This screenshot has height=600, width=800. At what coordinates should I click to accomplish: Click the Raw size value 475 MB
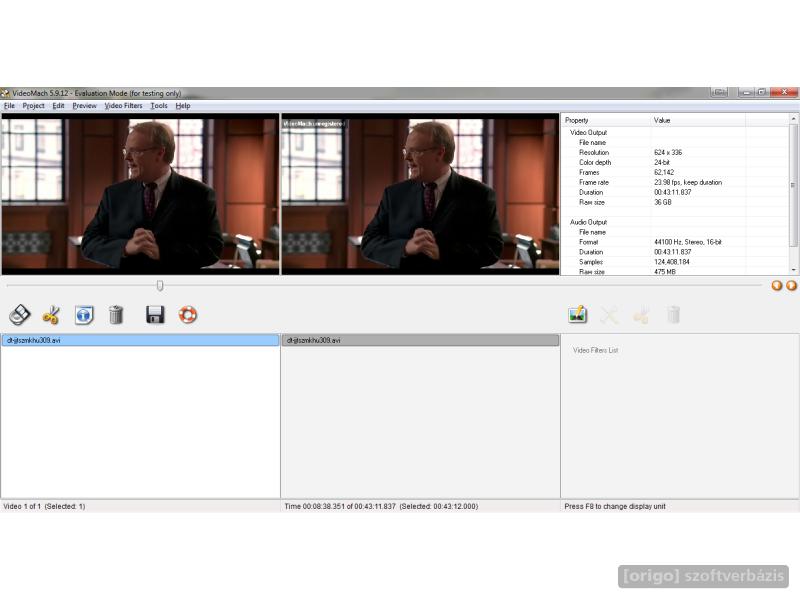665,272
